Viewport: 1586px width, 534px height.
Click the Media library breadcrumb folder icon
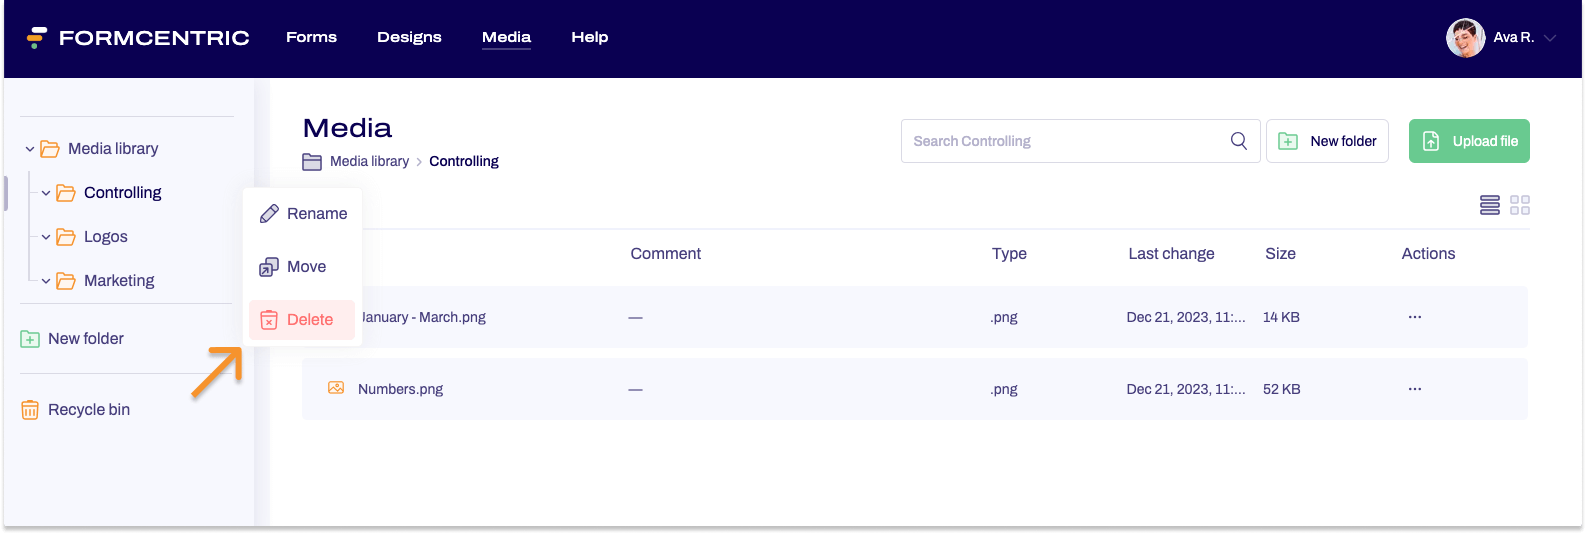pyautogui.click(x=312, y=162)
